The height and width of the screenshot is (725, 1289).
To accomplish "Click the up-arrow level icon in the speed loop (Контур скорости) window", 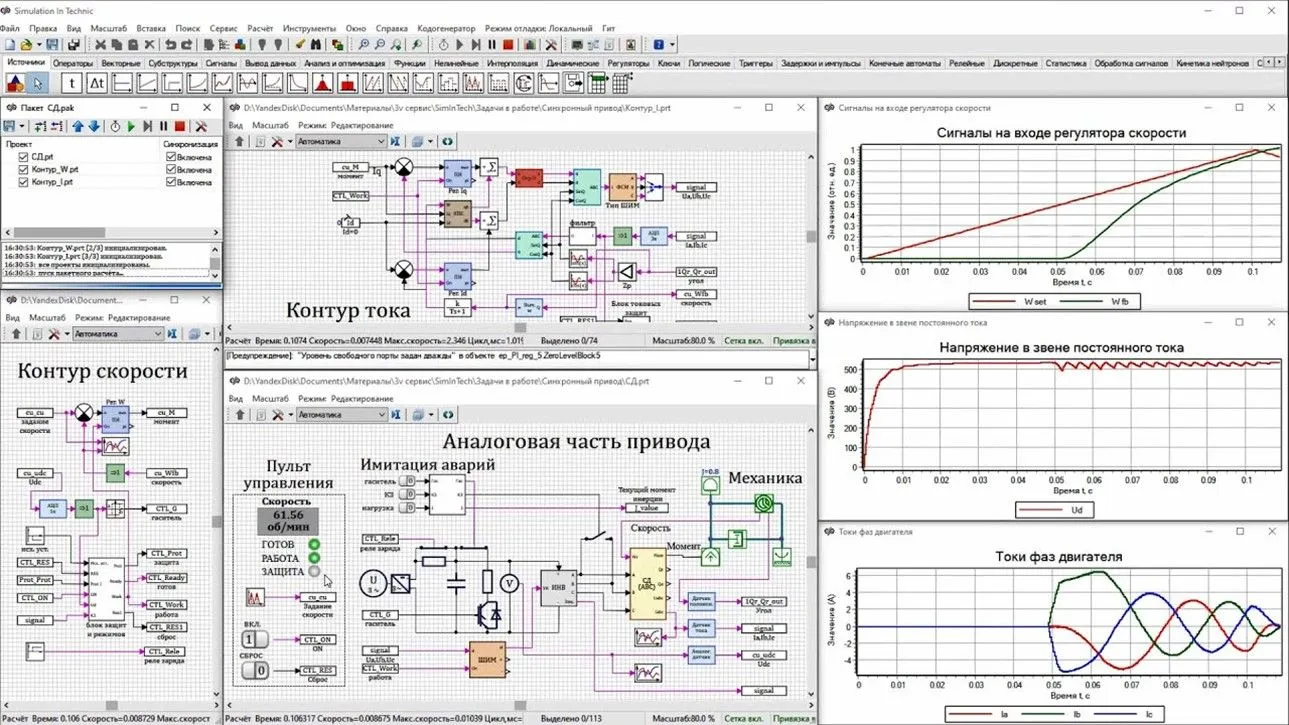I will pyautogui.click(x=14, y=333).
